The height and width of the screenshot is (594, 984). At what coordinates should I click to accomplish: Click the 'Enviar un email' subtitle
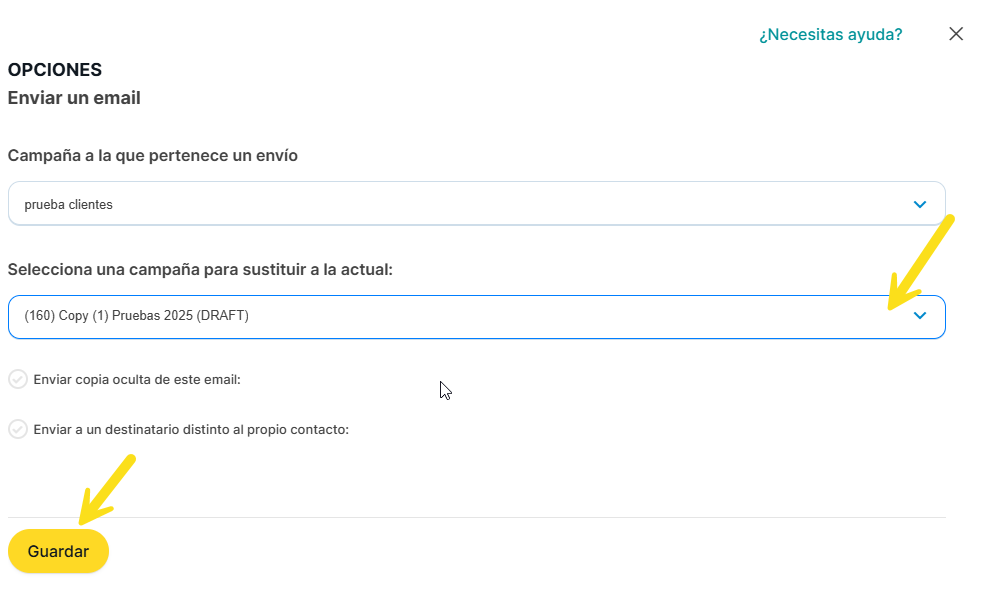[74, 98]
